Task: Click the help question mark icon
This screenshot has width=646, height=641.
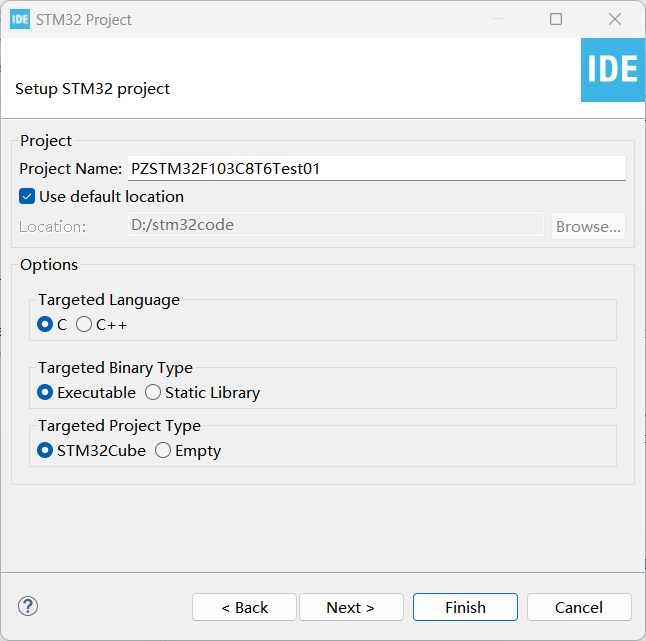Action: pos(28,606)
